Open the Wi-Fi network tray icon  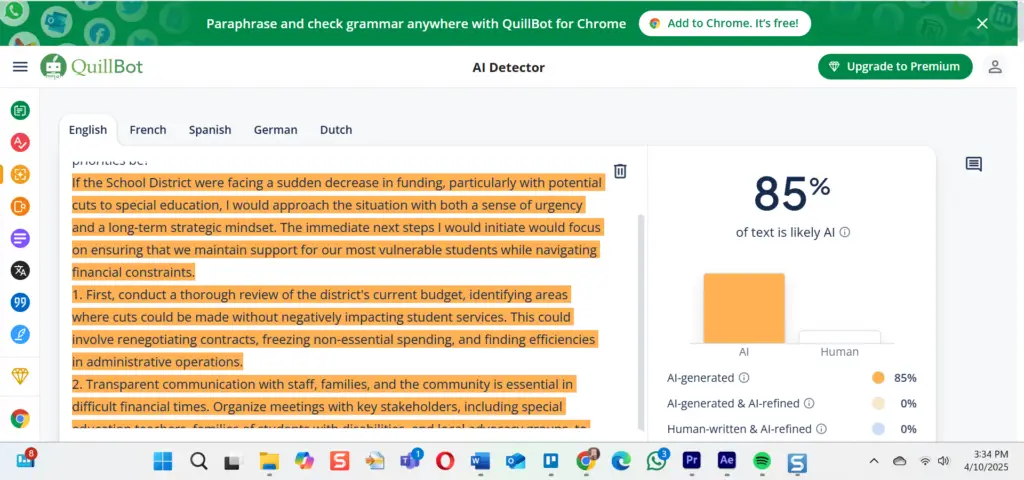point(925,461)
